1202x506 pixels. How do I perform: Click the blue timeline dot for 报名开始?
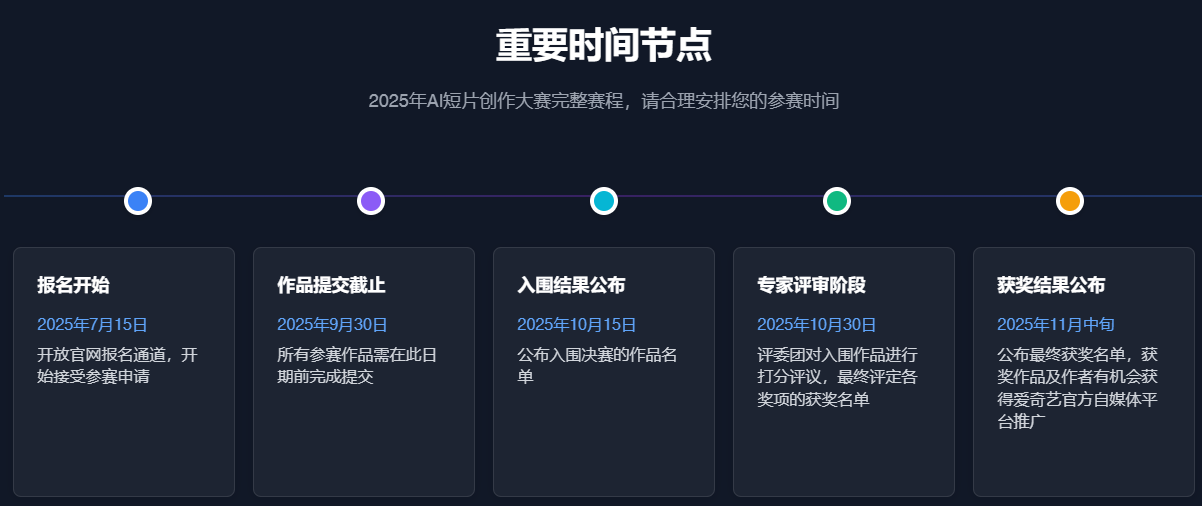(x=138, y=201)
